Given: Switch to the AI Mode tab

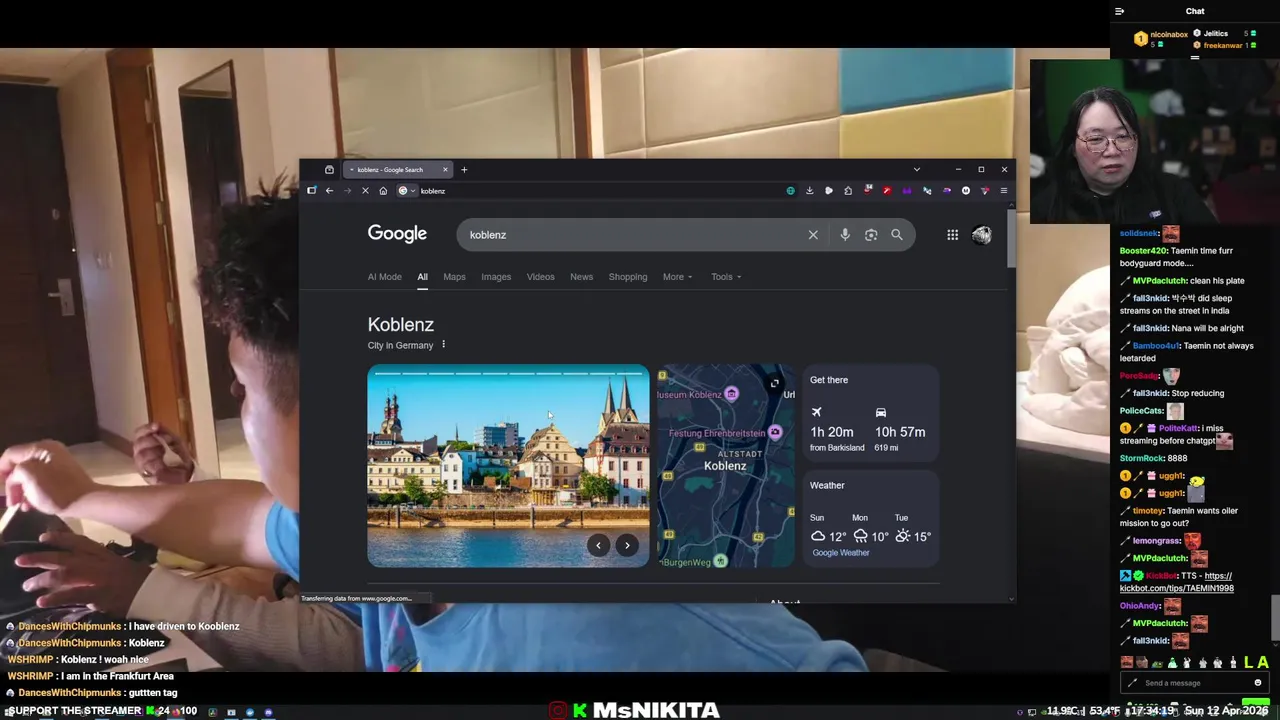Looking at the screenshot, I should point(384,277).
